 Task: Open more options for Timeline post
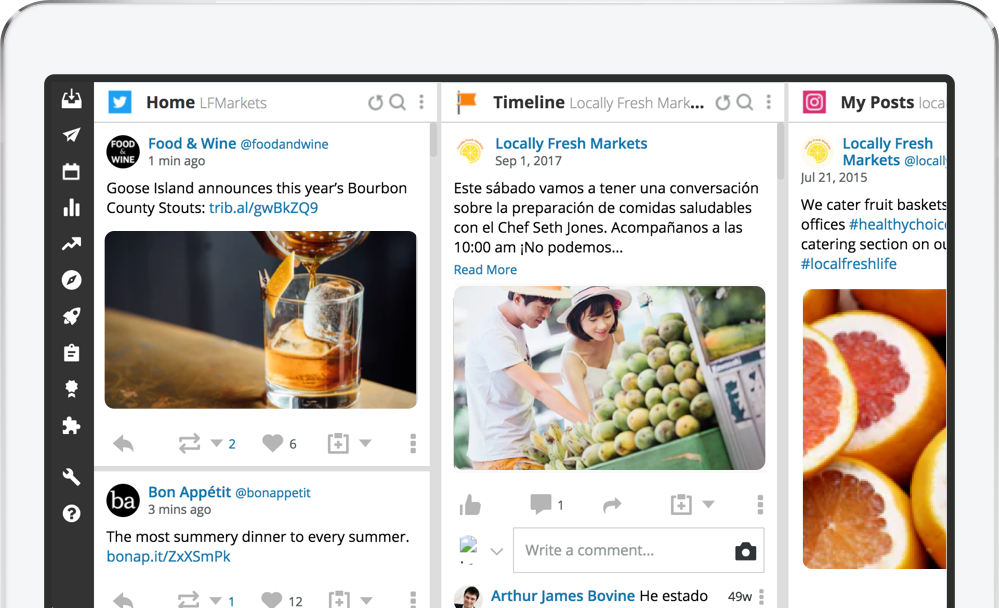pos(760,505)
